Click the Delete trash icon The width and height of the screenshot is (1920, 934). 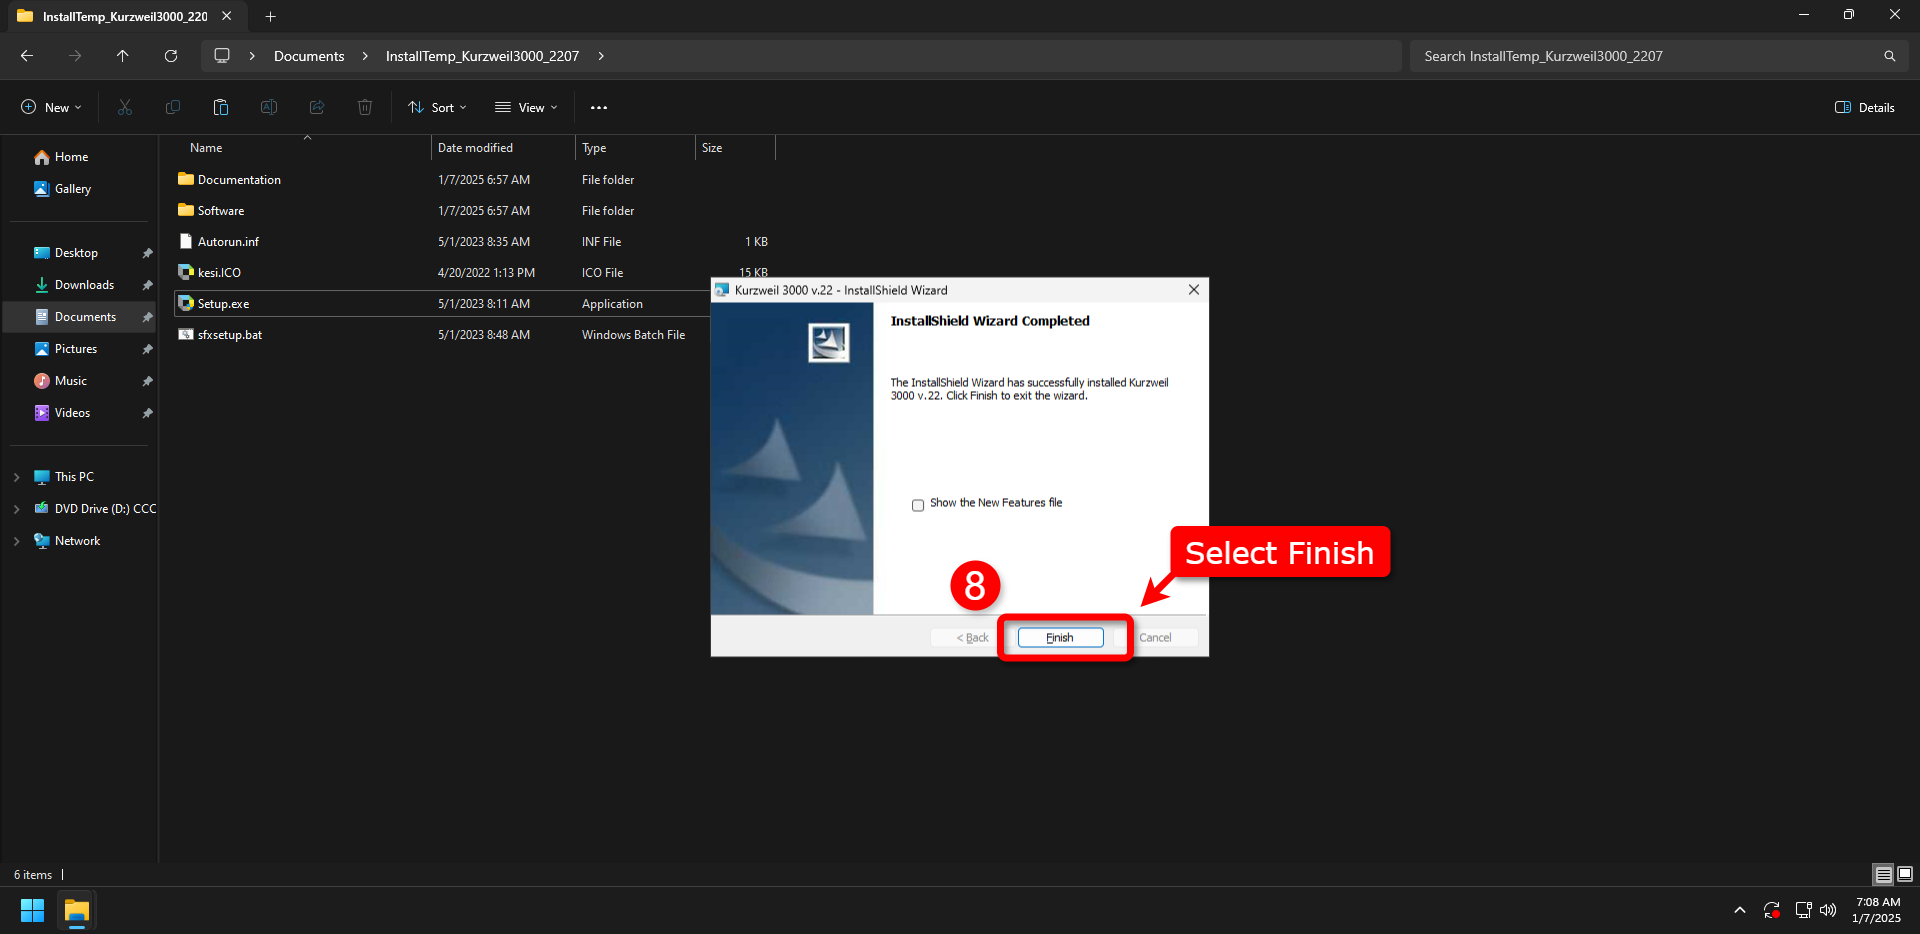coord(365,107)
